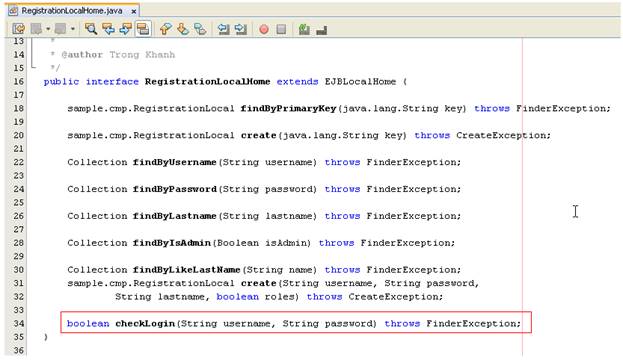Screen dimensions: 623x360
Task: Click the findByIsAdmin method name
Action: (172, 243)
